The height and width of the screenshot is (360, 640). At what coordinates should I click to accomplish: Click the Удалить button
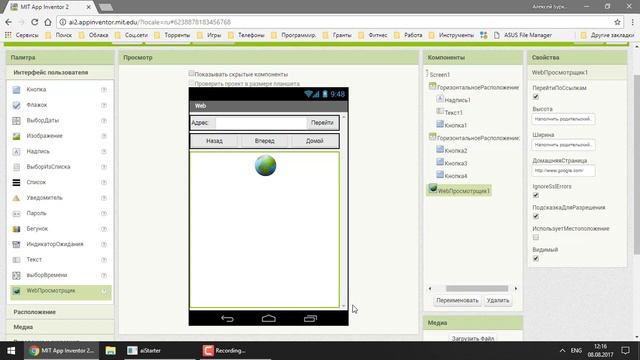tap(498, 300)
